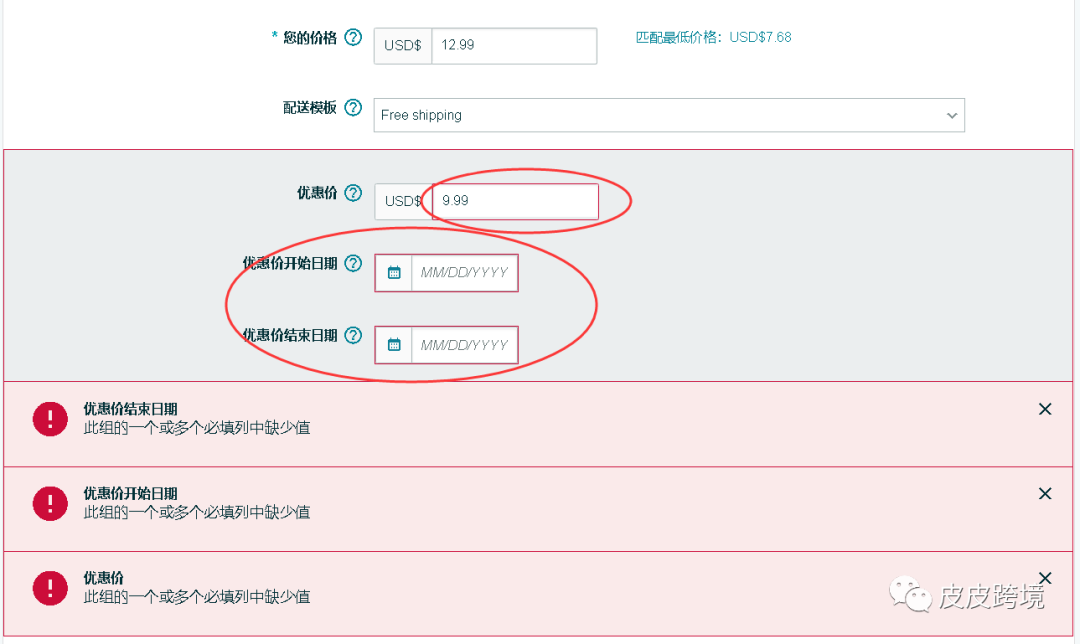Open the date picker calendar for 优惠价结束日期
This screenshot has height=644, width=1080.
(x=392, y=344)
